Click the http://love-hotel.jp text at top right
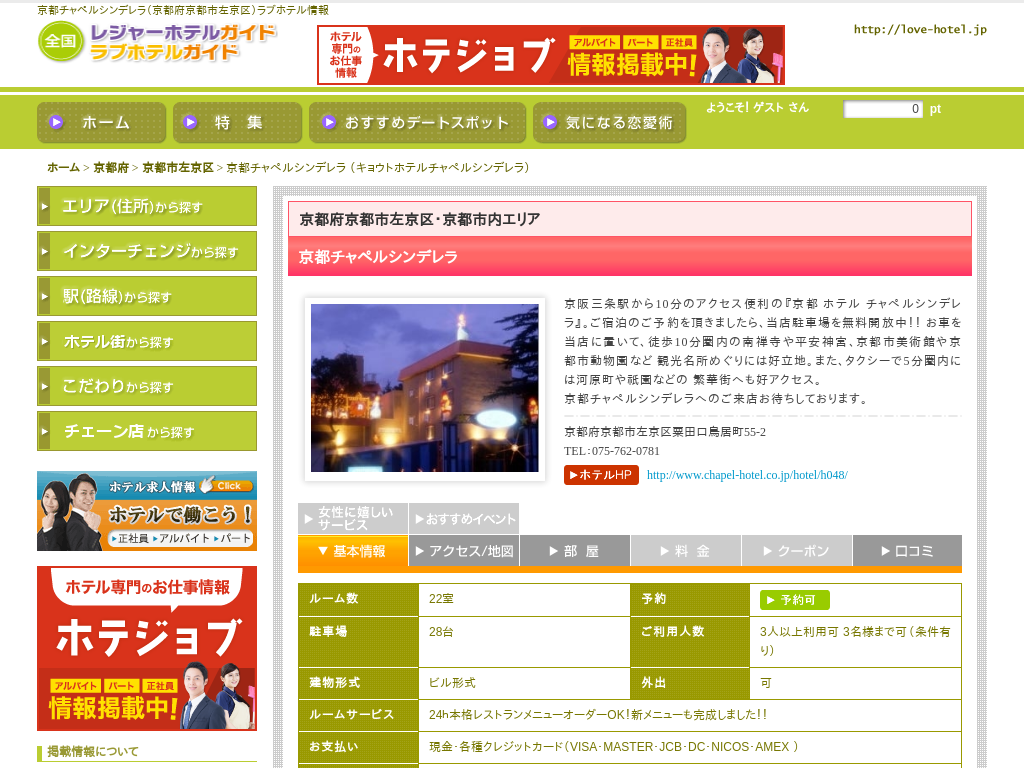 click(920, 29)
